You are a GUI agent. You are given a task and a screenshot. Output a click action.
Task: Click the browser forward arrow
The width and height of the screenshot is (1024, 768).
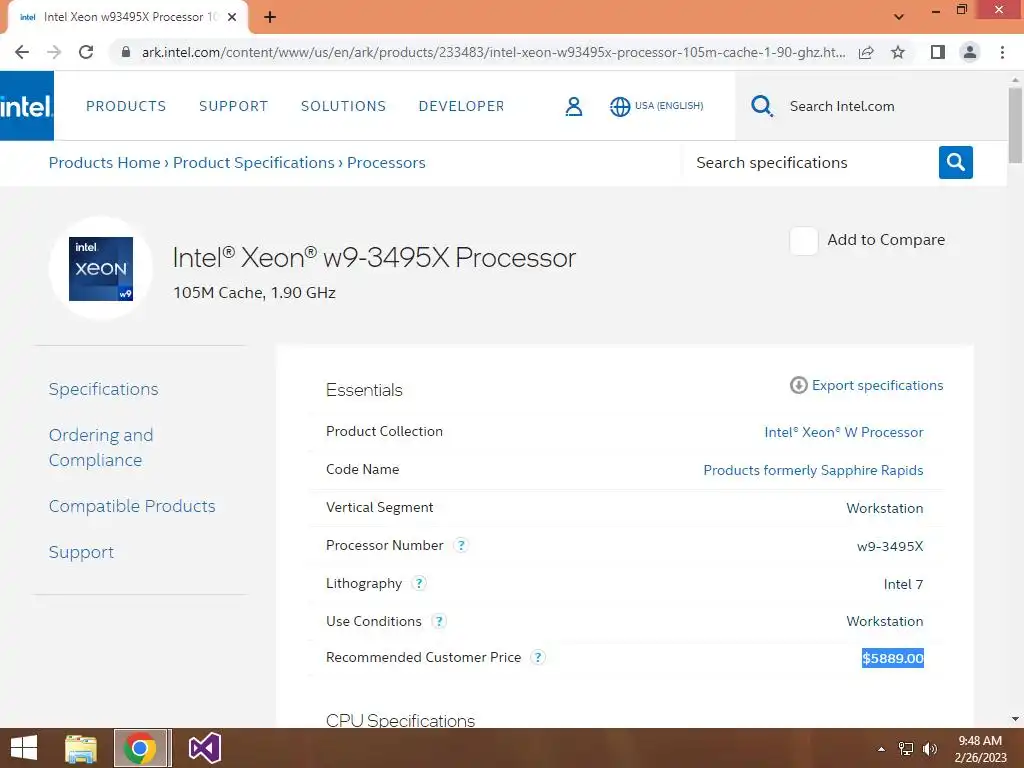pos(54,52)
